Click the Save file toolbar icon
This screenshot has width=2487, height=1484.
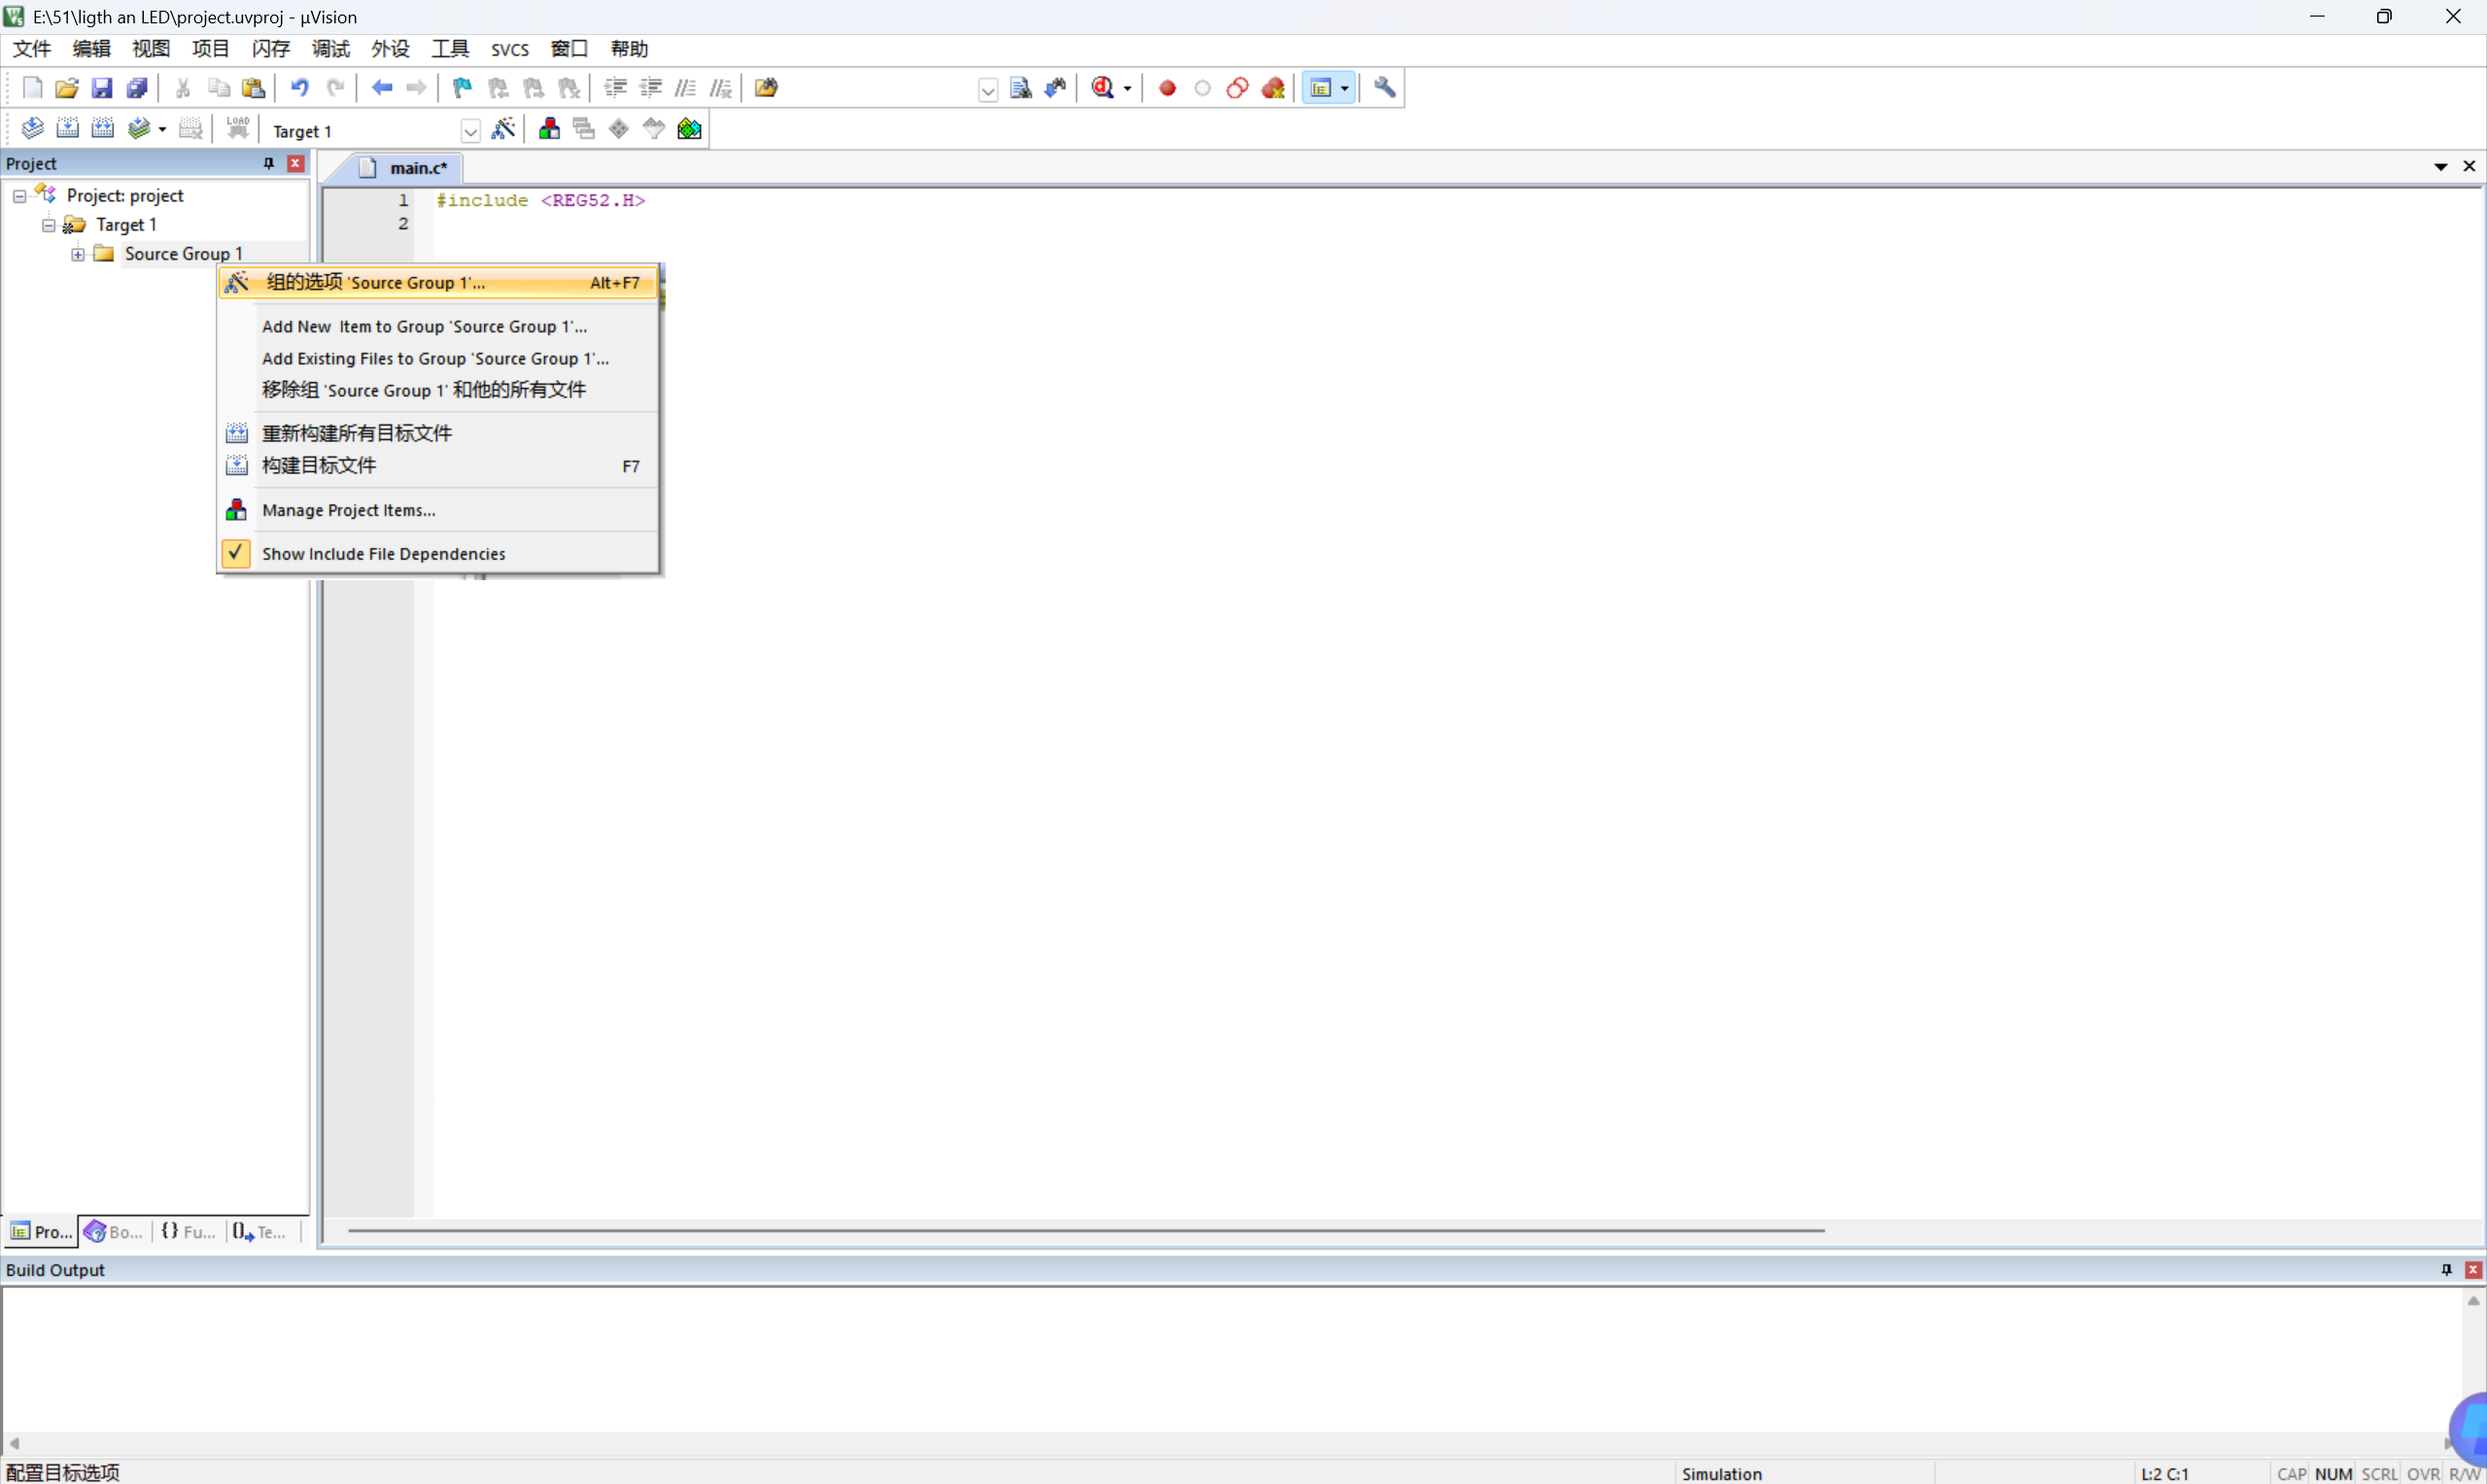[102, 88]
